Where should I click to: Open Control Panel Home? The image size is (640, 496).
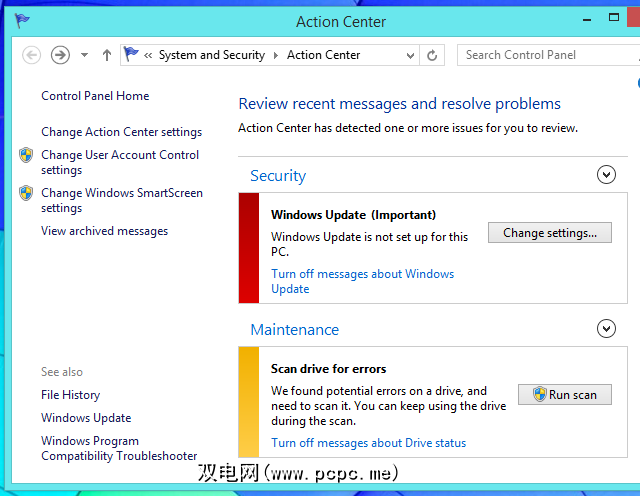pos(95,96)
